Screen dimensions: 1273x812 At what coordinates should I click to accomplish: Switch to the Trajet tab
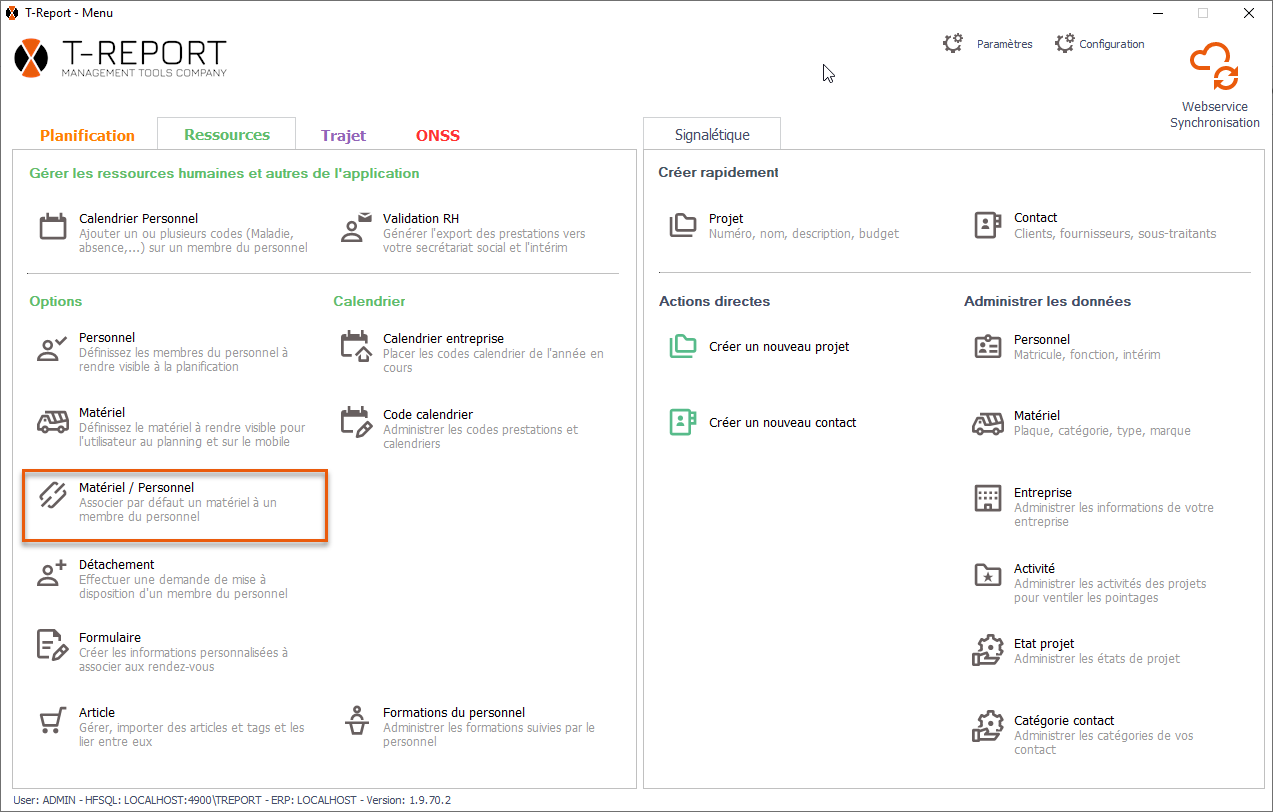pos(343,135)
